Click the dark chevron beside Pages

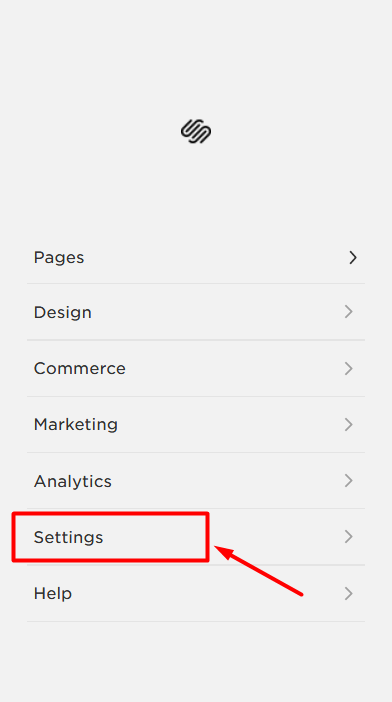(x=353, y=257)
